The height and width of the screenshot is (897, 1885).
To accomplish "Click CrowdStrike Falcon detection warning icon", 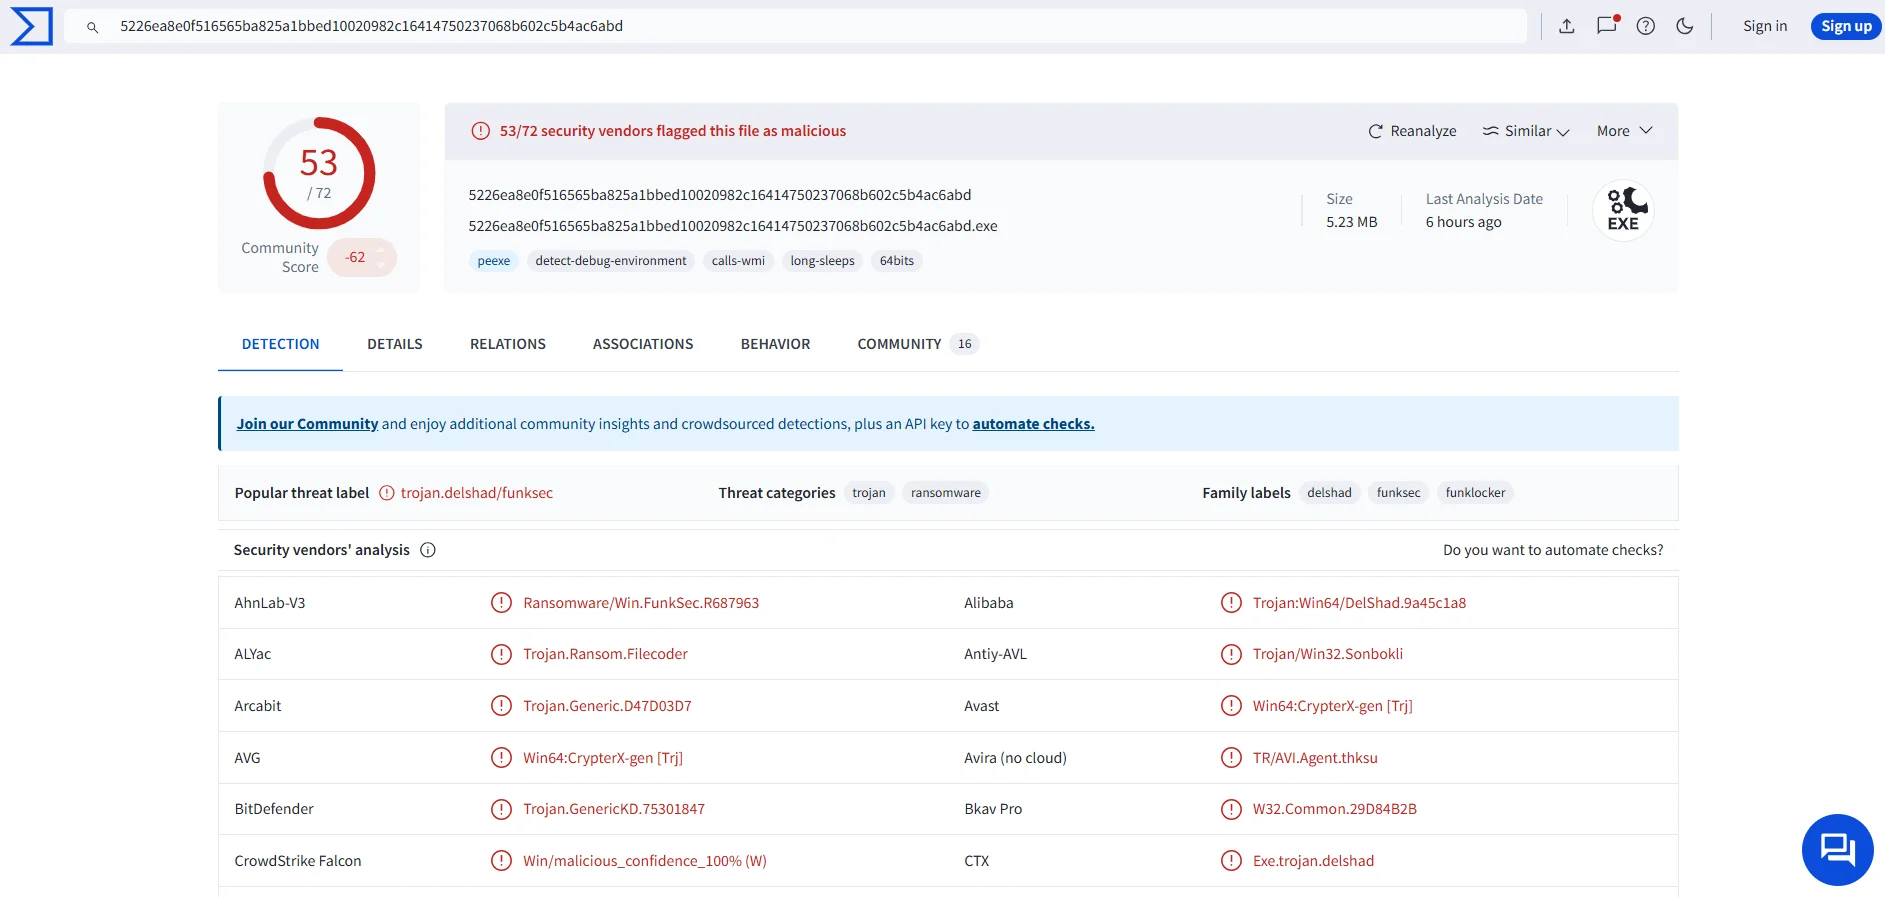I will click(501, 861).
